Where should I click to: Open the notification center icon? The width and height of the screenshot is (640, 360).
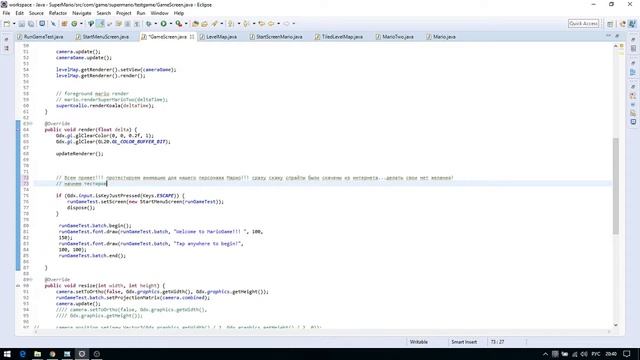(x=627, y=354)
